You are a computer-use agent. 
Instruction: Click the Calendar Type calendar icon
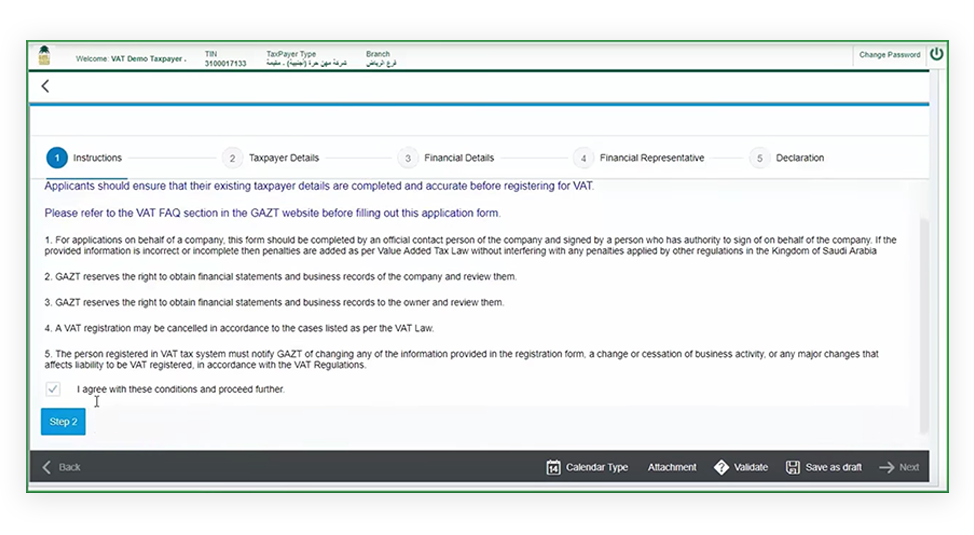[553, 467]
